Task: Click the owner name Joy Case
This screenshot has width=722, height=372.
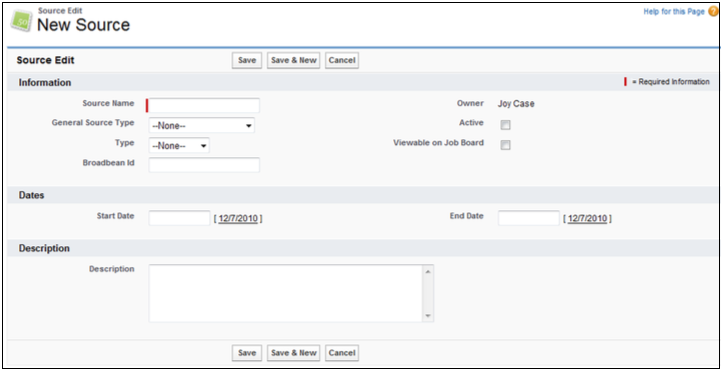Action: [x=516, y=104]
